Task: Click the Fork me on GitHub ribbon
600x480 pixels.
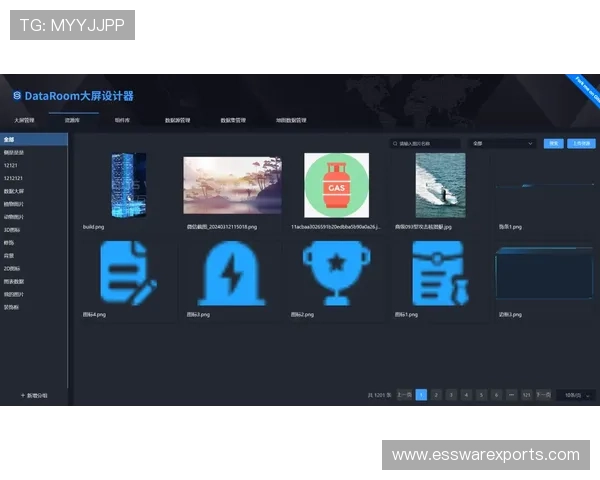Action: 585,90
